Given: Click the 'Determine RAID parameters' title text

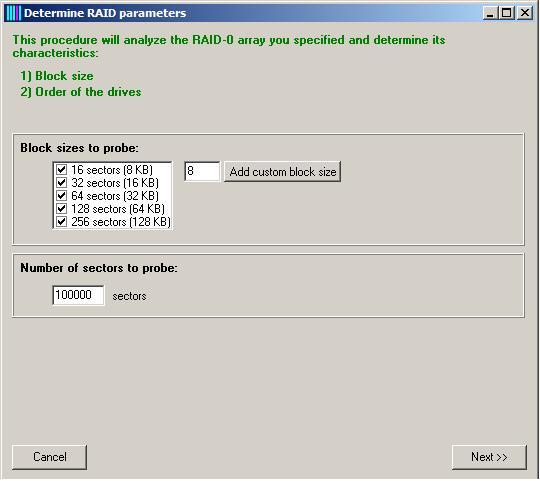Looking at the screenshot, I should (105, 13).
